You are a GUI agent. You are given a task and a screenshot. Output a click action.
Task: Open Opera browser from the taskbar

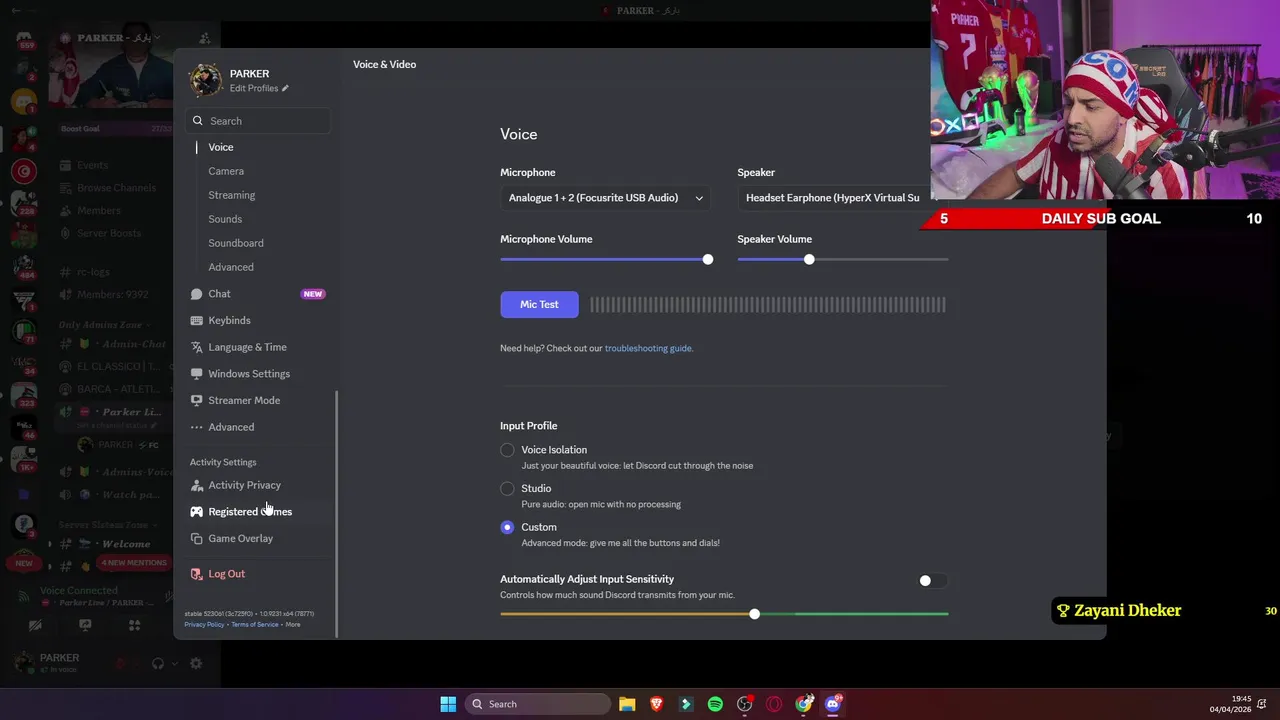tap(774, 704)
